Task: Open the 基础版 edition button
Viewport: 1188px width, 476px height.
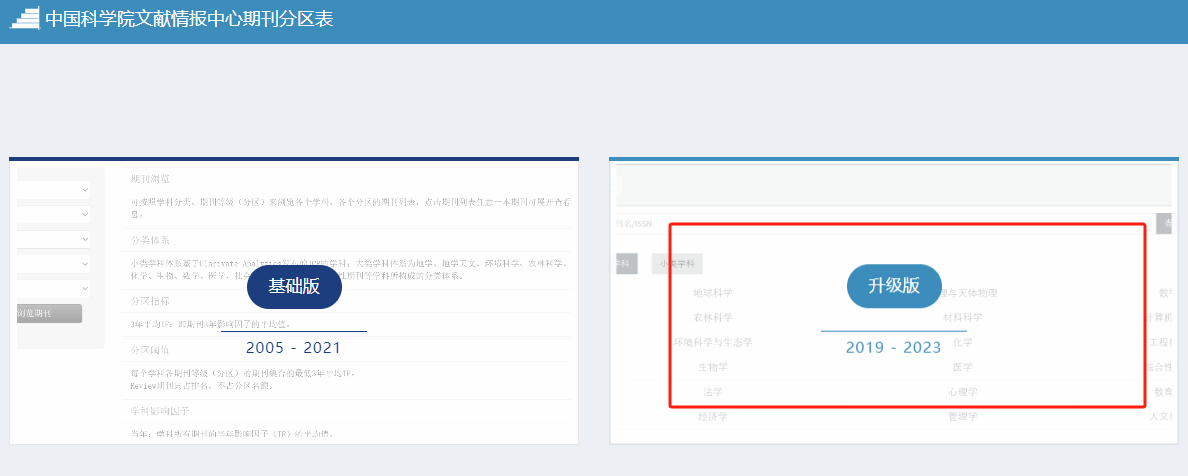Action: point(294,286)
